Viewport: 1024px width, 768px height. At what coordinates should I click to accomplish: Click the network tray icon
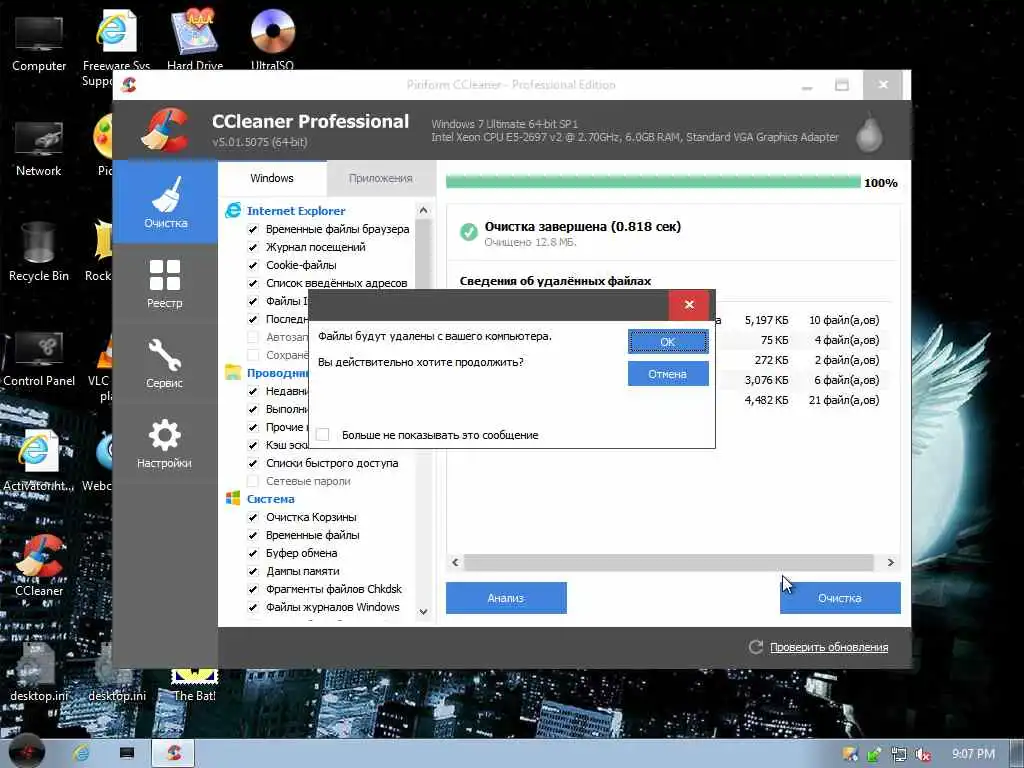coord(898,754)
